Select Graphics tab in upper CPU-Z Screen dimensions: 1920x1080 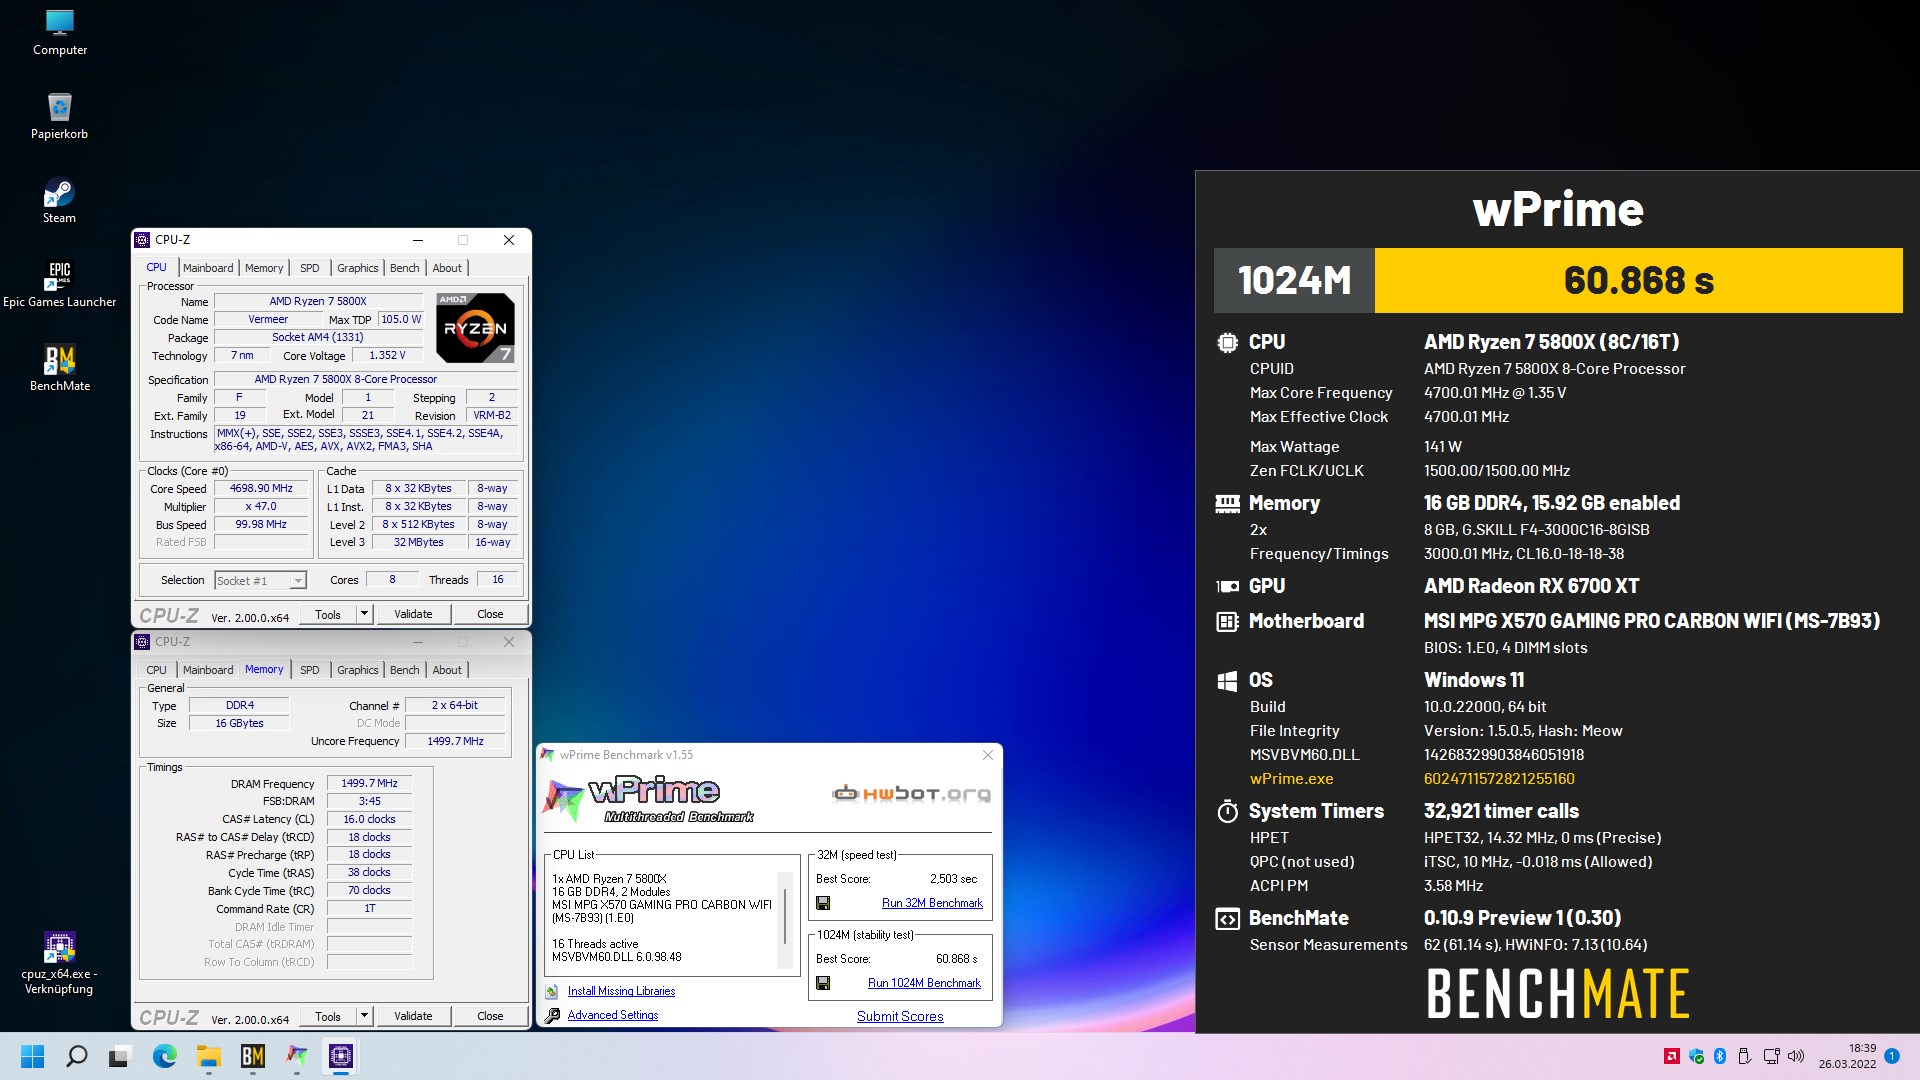357,268
